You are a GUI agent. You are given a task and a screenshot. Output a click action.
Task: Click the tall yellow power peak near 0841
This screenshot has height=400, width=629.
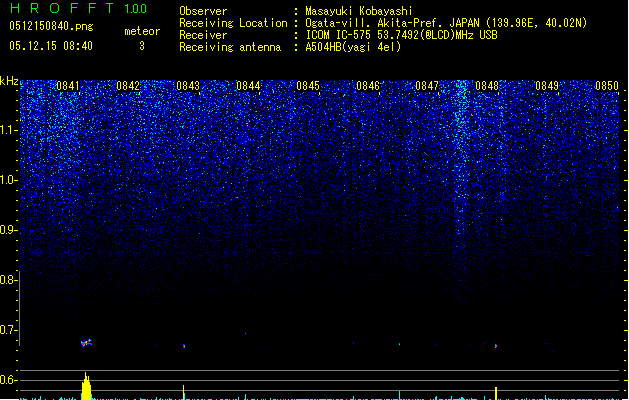[x=86, y=386]
